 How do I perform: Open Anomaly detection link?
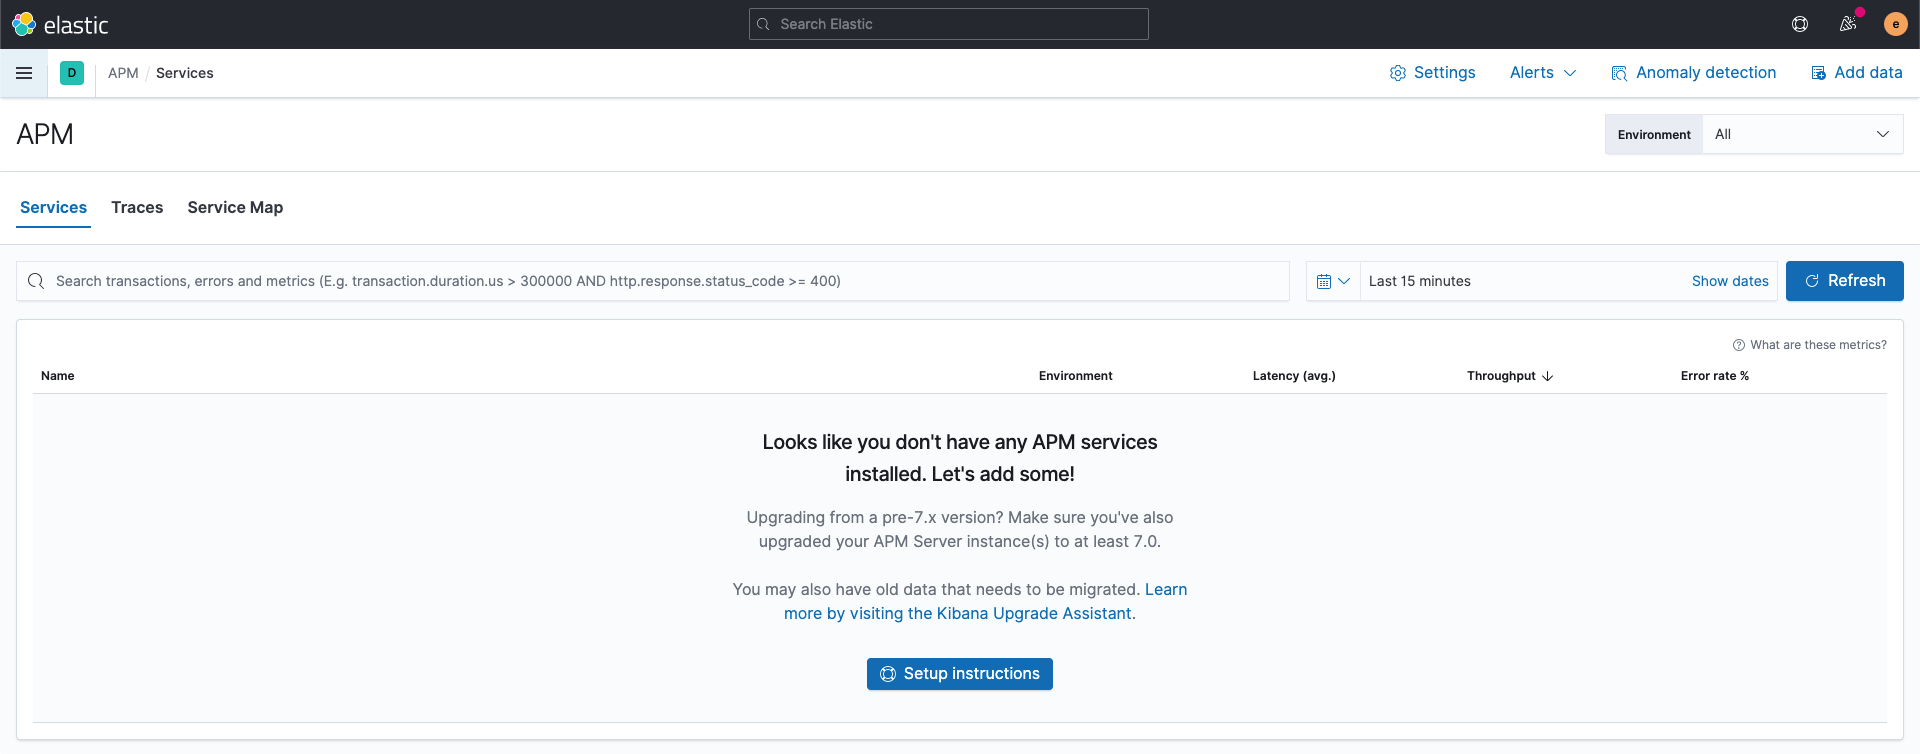[1694, 73]
